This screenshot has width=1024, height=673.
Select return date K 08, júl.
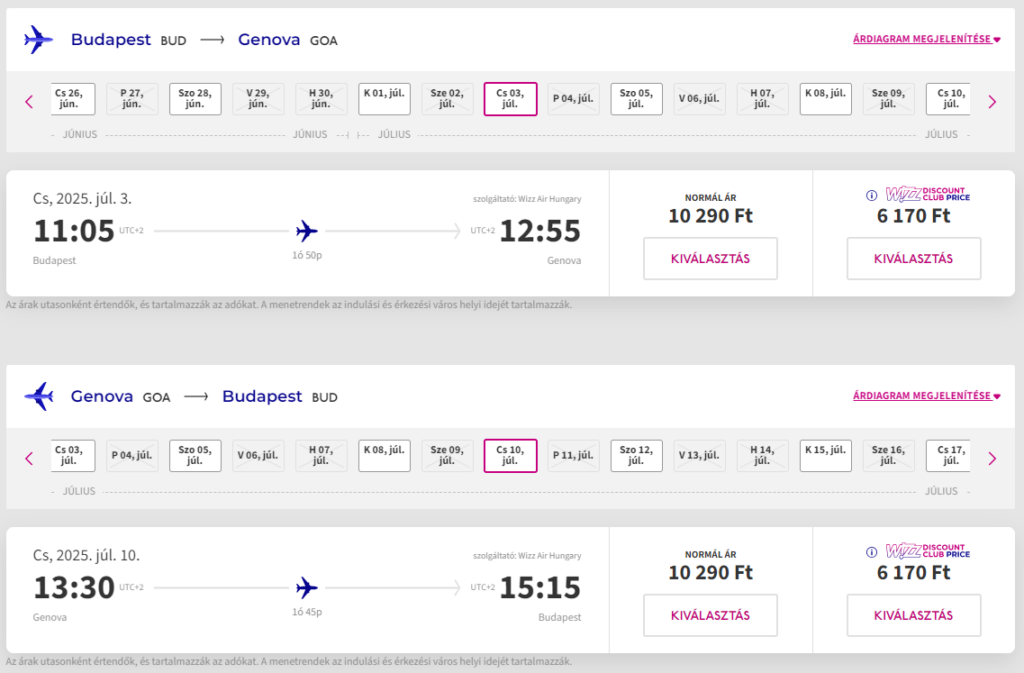(384, 456)
